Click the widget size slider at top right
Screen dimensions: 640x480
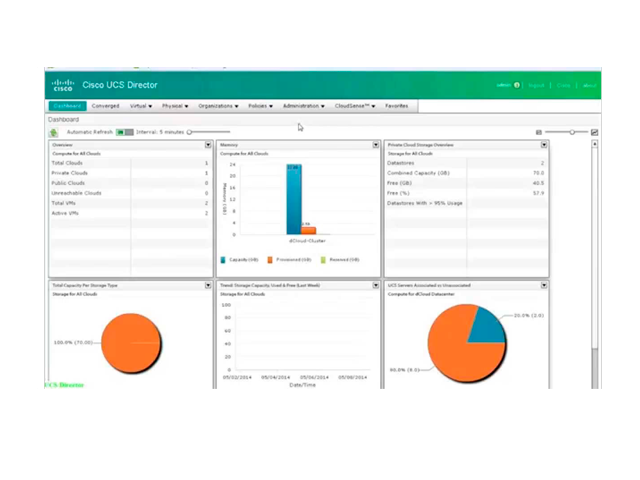coord(572,132)
